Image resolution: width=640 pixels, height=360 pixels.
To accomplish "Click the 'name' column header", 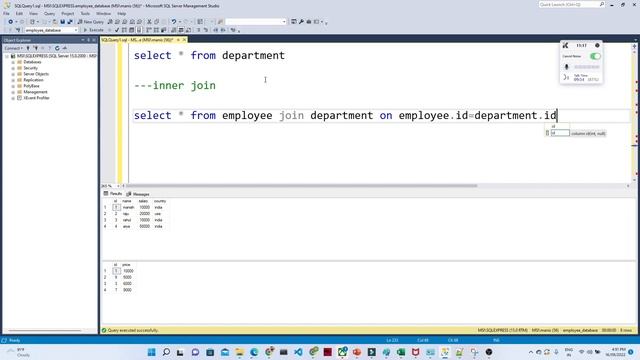I will pos(127,201).
